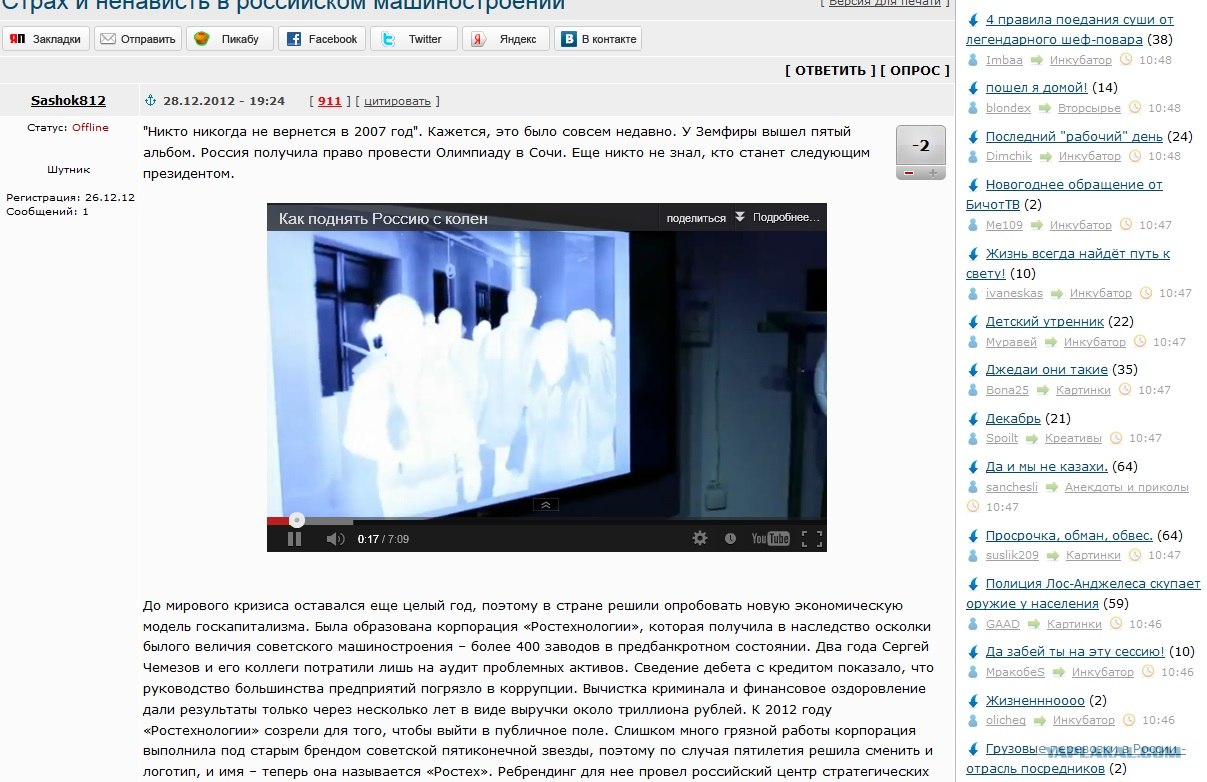The width and height of the screenshot is (1207, 782).
Task: Click цитировать to quote the post
Action: click(x=397, y=101)
